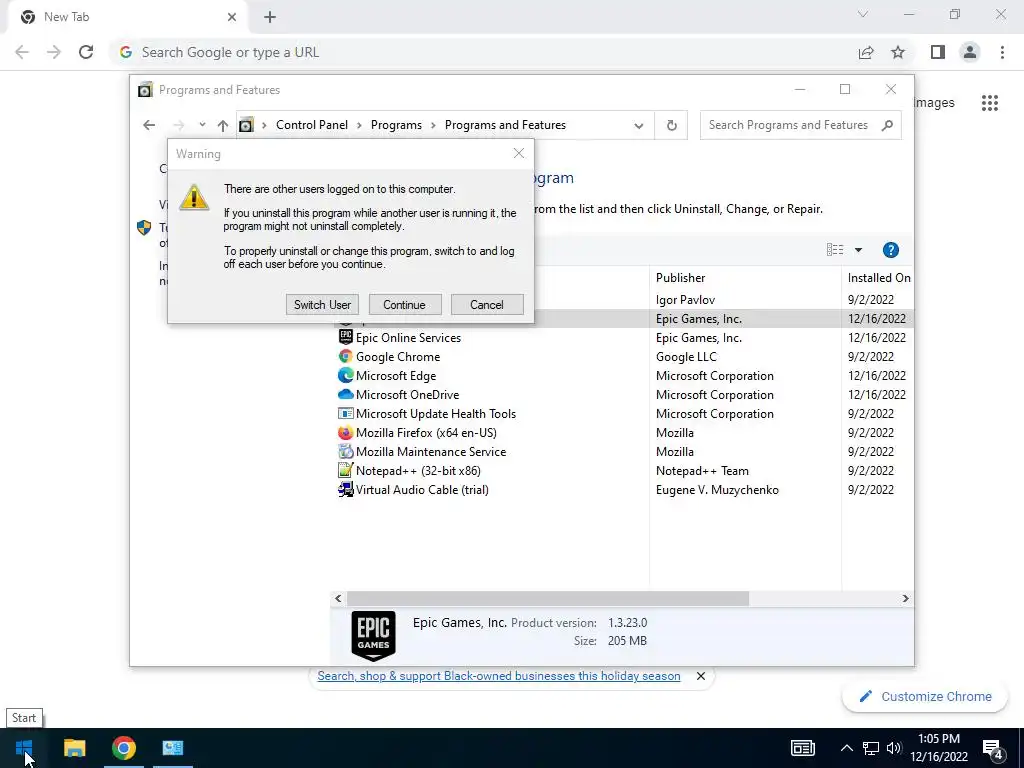Expand the view options dropdown arrow
This screenshot has width=1024, height=768.
click(x=858, y=250)
